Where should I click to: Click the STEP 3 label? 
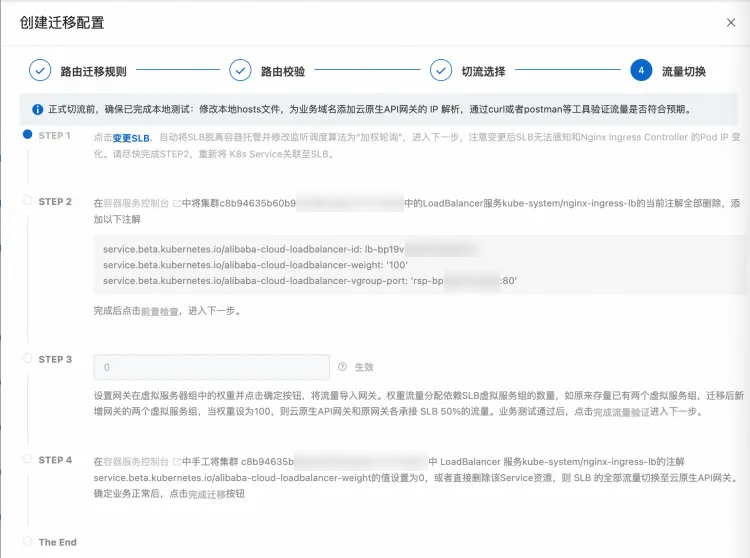point(55,360)
